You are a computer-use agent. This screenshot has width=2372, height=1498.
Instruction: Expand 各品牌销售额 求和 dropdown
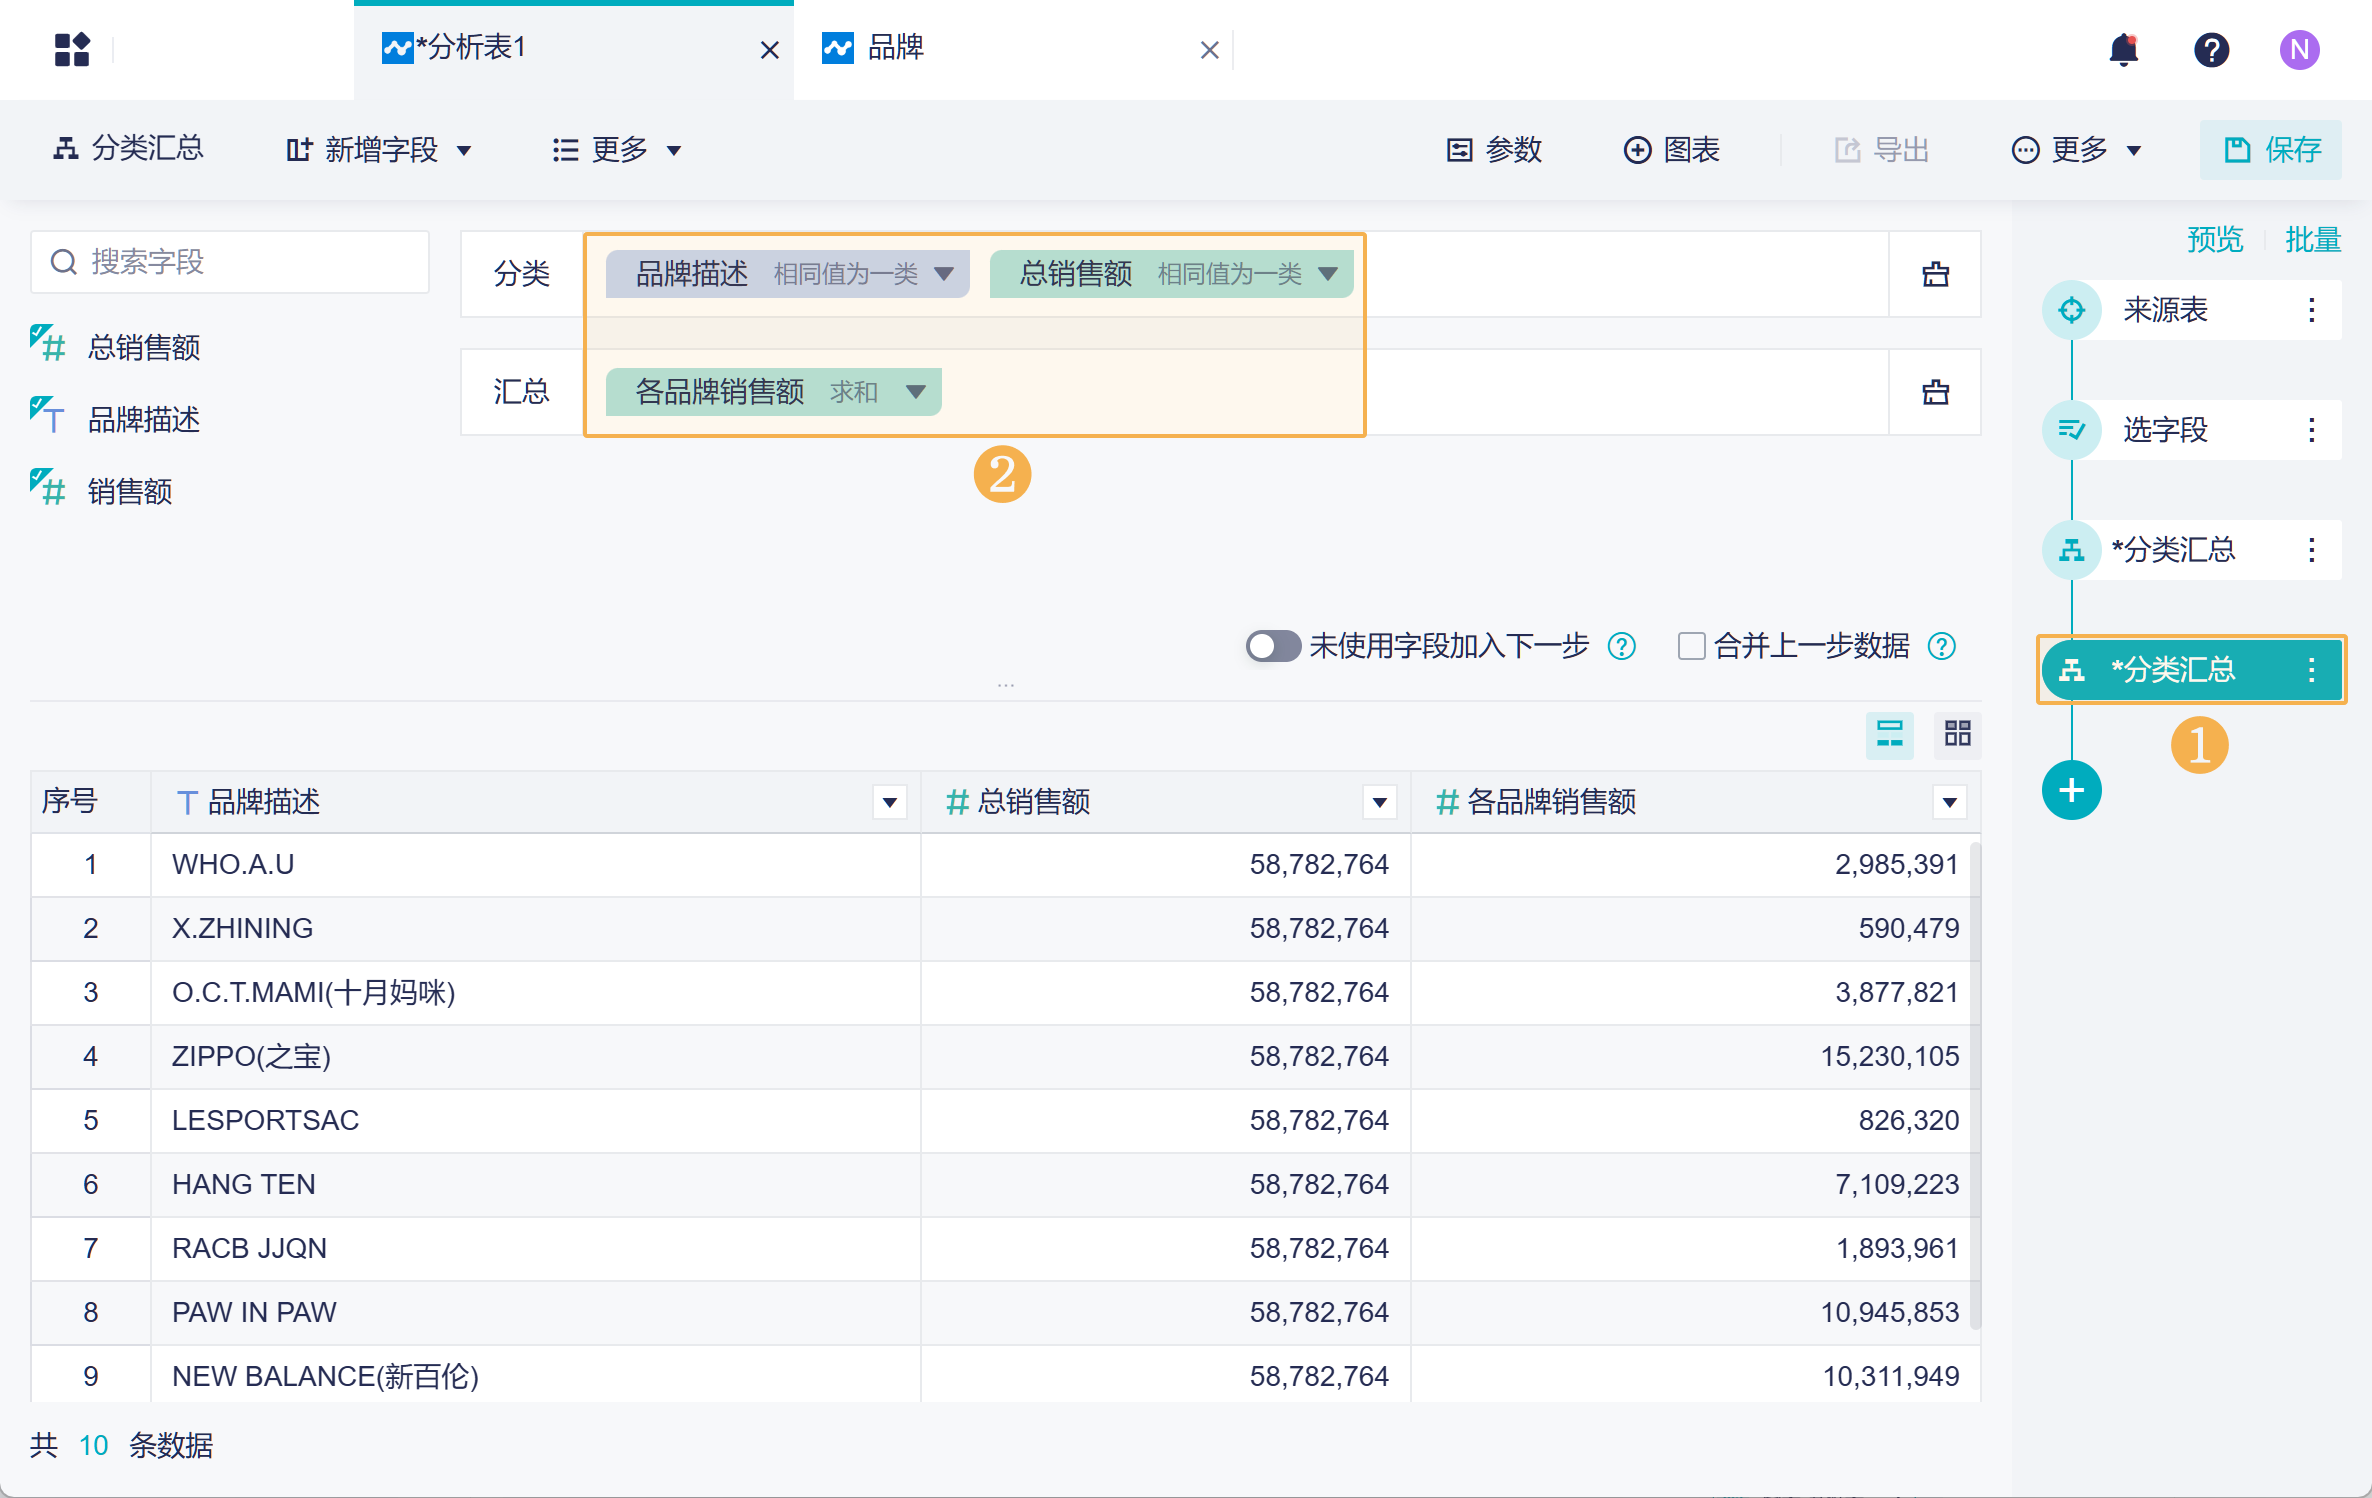point(915,392)
